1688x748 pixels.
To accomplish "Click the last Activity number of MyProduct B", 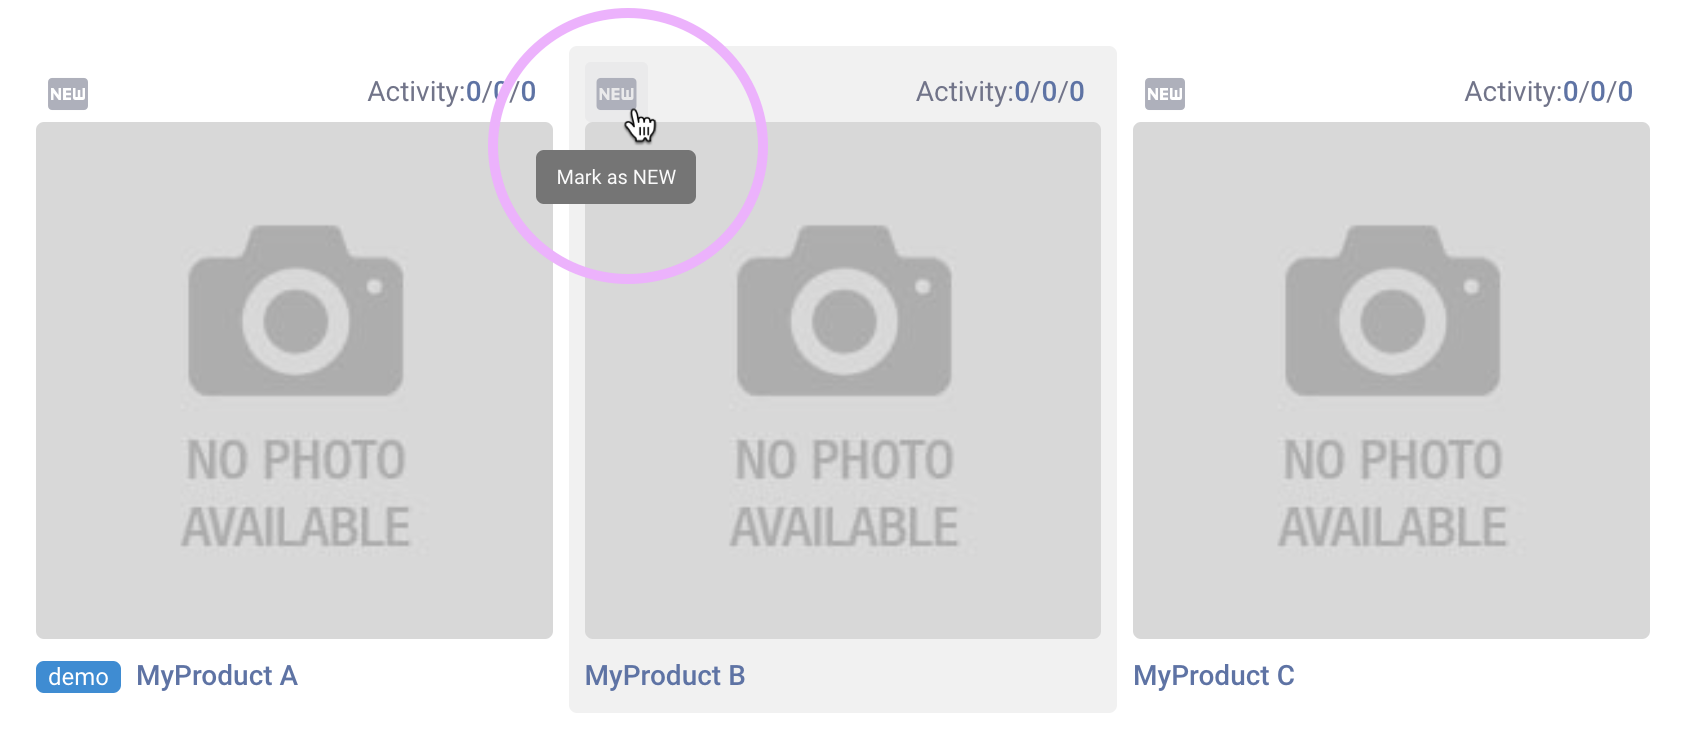I will click(x=1077, y=92).
